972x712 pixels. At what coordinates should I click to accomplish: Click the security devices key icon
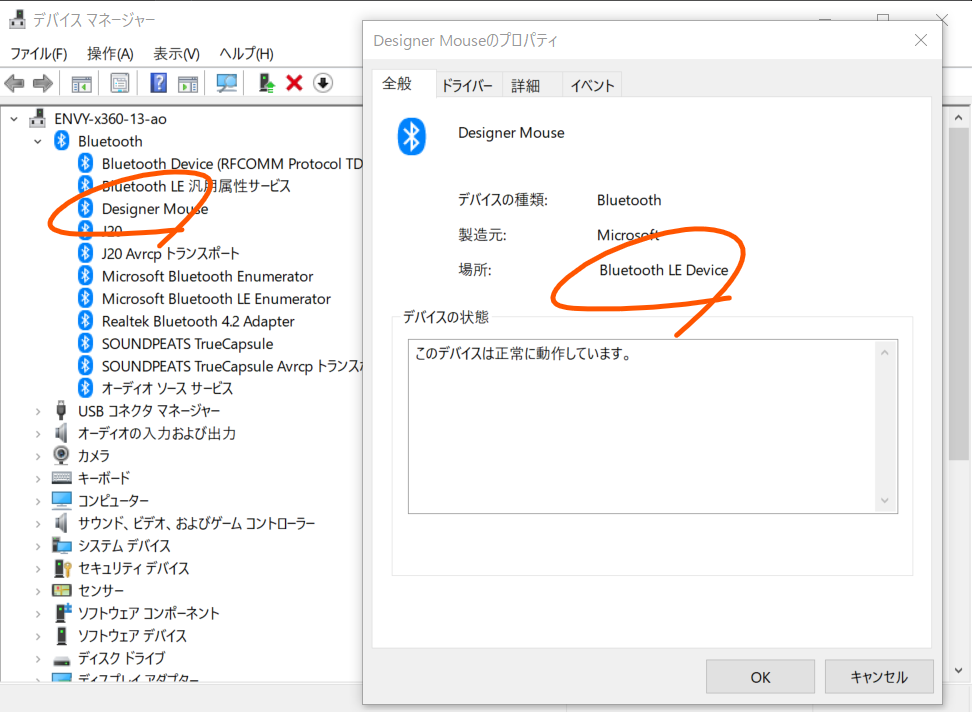pos(62,568)
